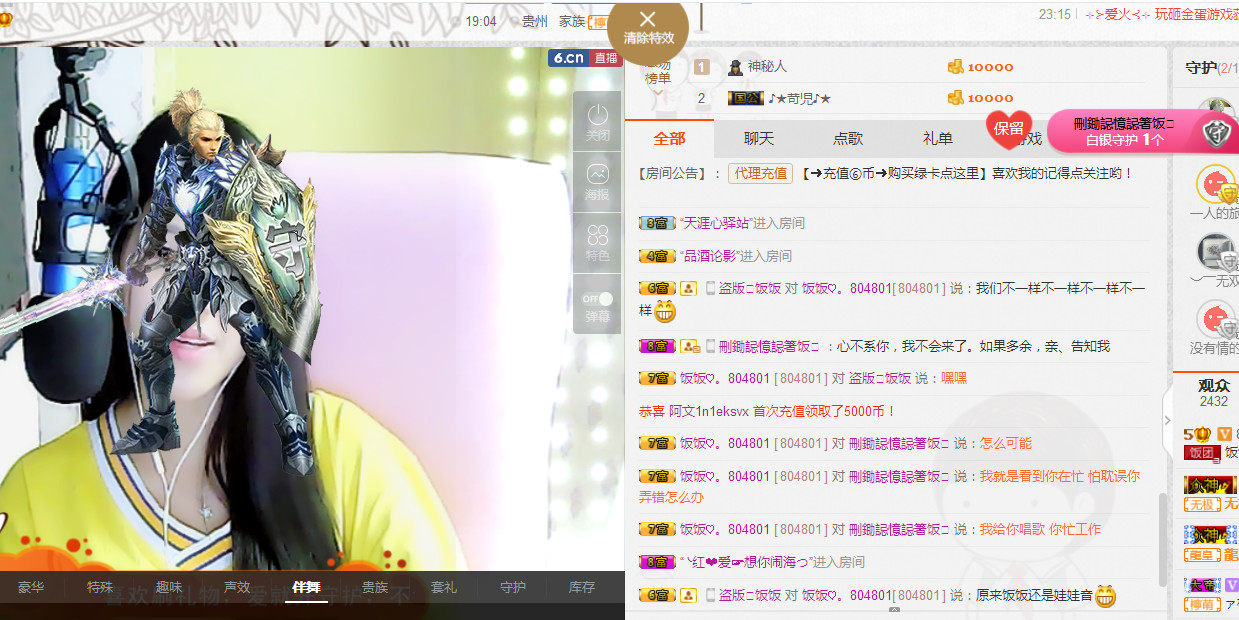The width and height of the screenshot is (1239, 620).
Task: Click the 关闭 power icon on the video
Action: pos(598,122)
